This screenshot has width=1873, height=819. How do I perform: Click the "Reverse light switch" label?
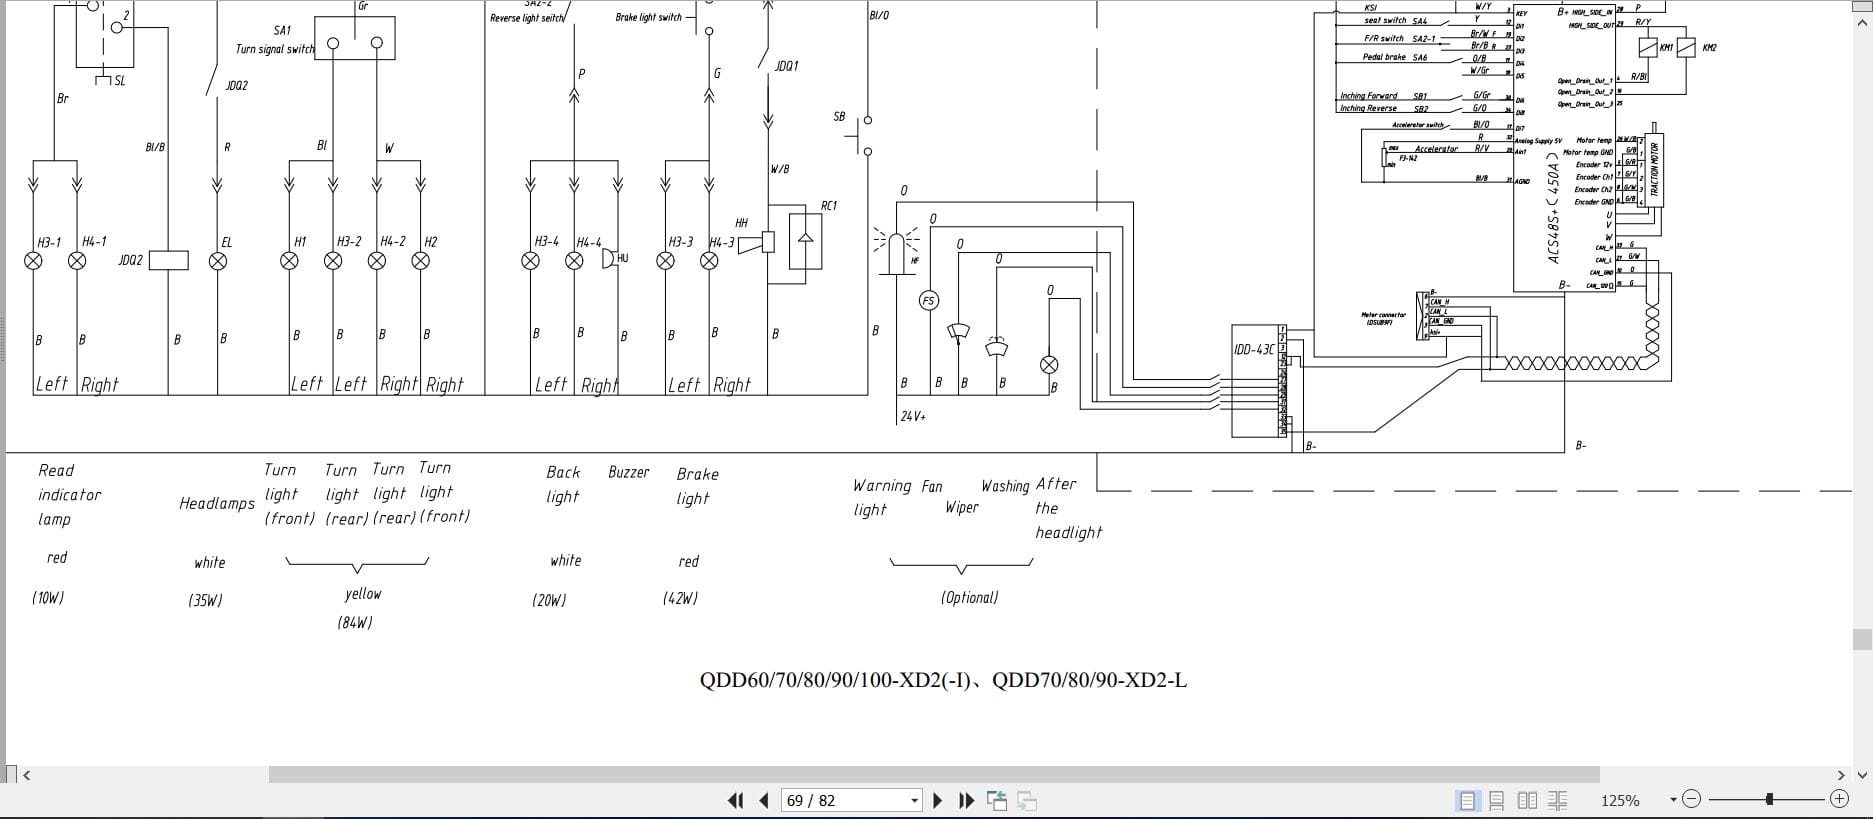point(528,18)
